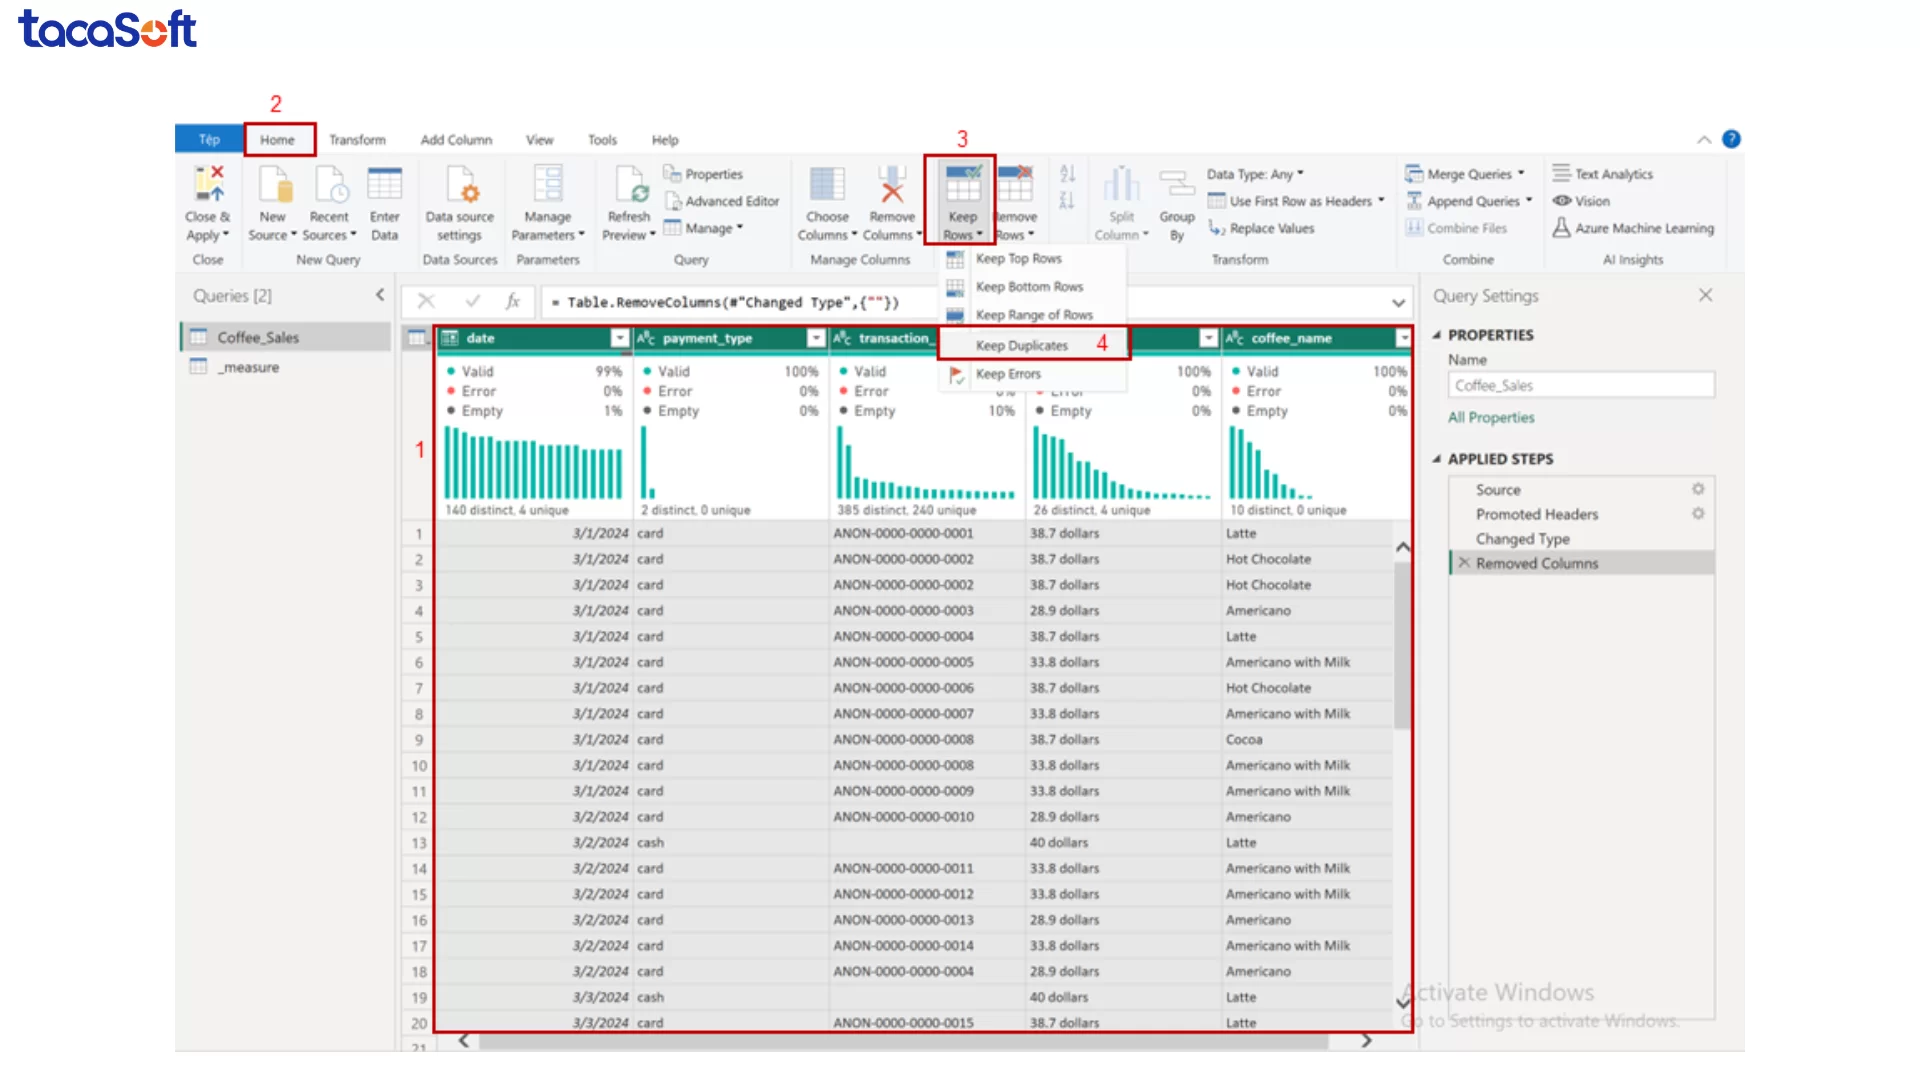Click the help question mark icon
Image resolution: width=1920 pixels, height=1080 pixels.
coord(1732,139)
